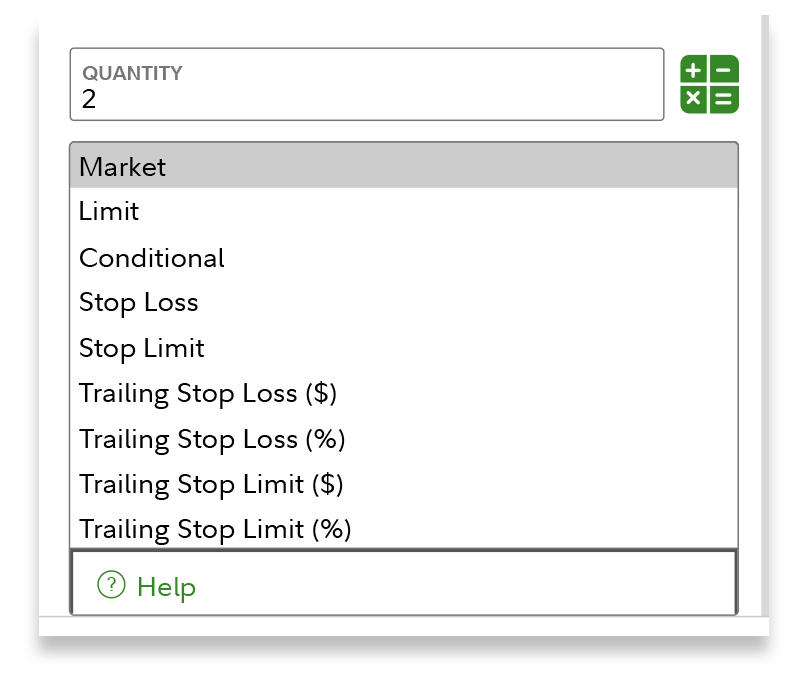The width and height of the screenshot is (807, 675).
Task: Click the vertical scrollbar on the right
Action: pyautogui.click(x=764, y=300)
